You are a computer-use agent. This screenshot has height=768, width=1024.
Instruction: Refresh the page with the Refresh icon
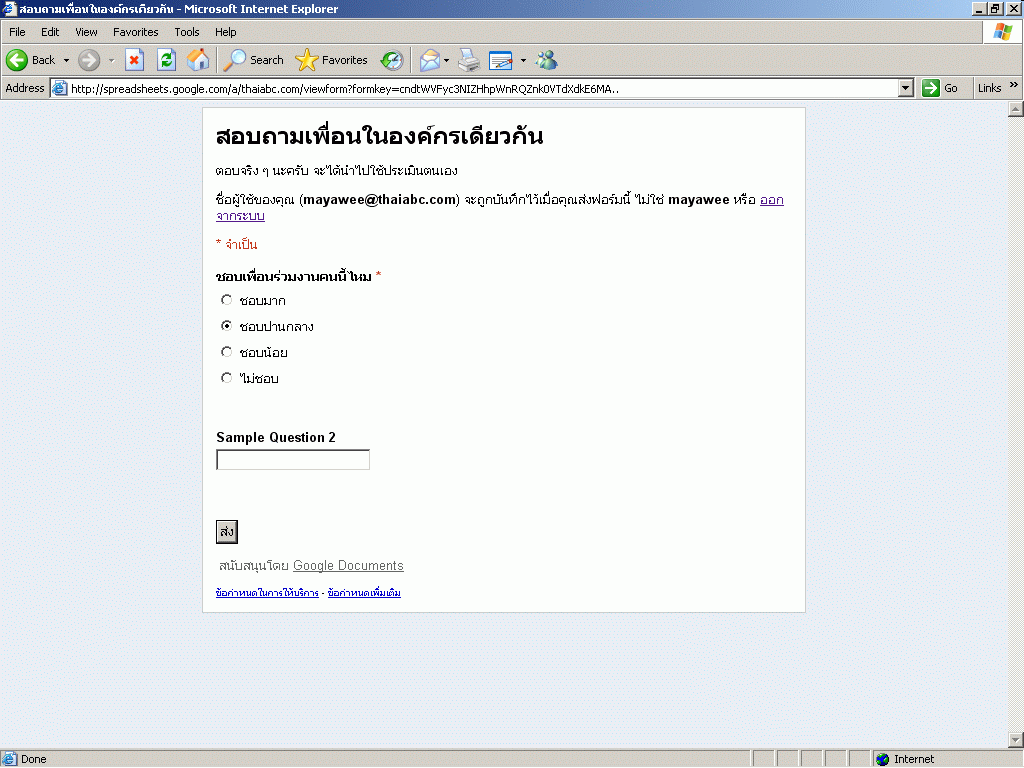[x=166, y=60]
